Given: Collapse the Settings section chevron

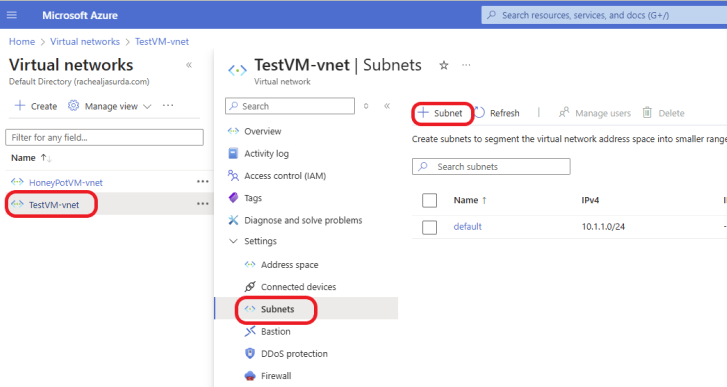Looking at the screenshot, I should tap(233, 241).
